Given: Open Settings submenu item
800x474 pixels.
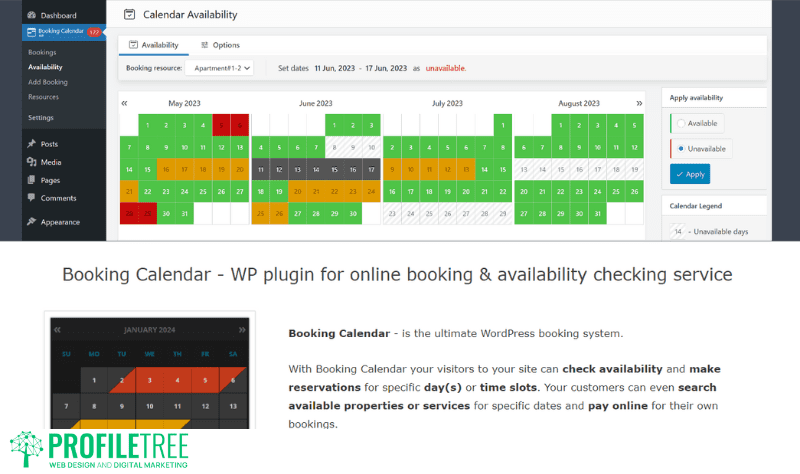Looking at the screenshot, I should pos(41,117).
